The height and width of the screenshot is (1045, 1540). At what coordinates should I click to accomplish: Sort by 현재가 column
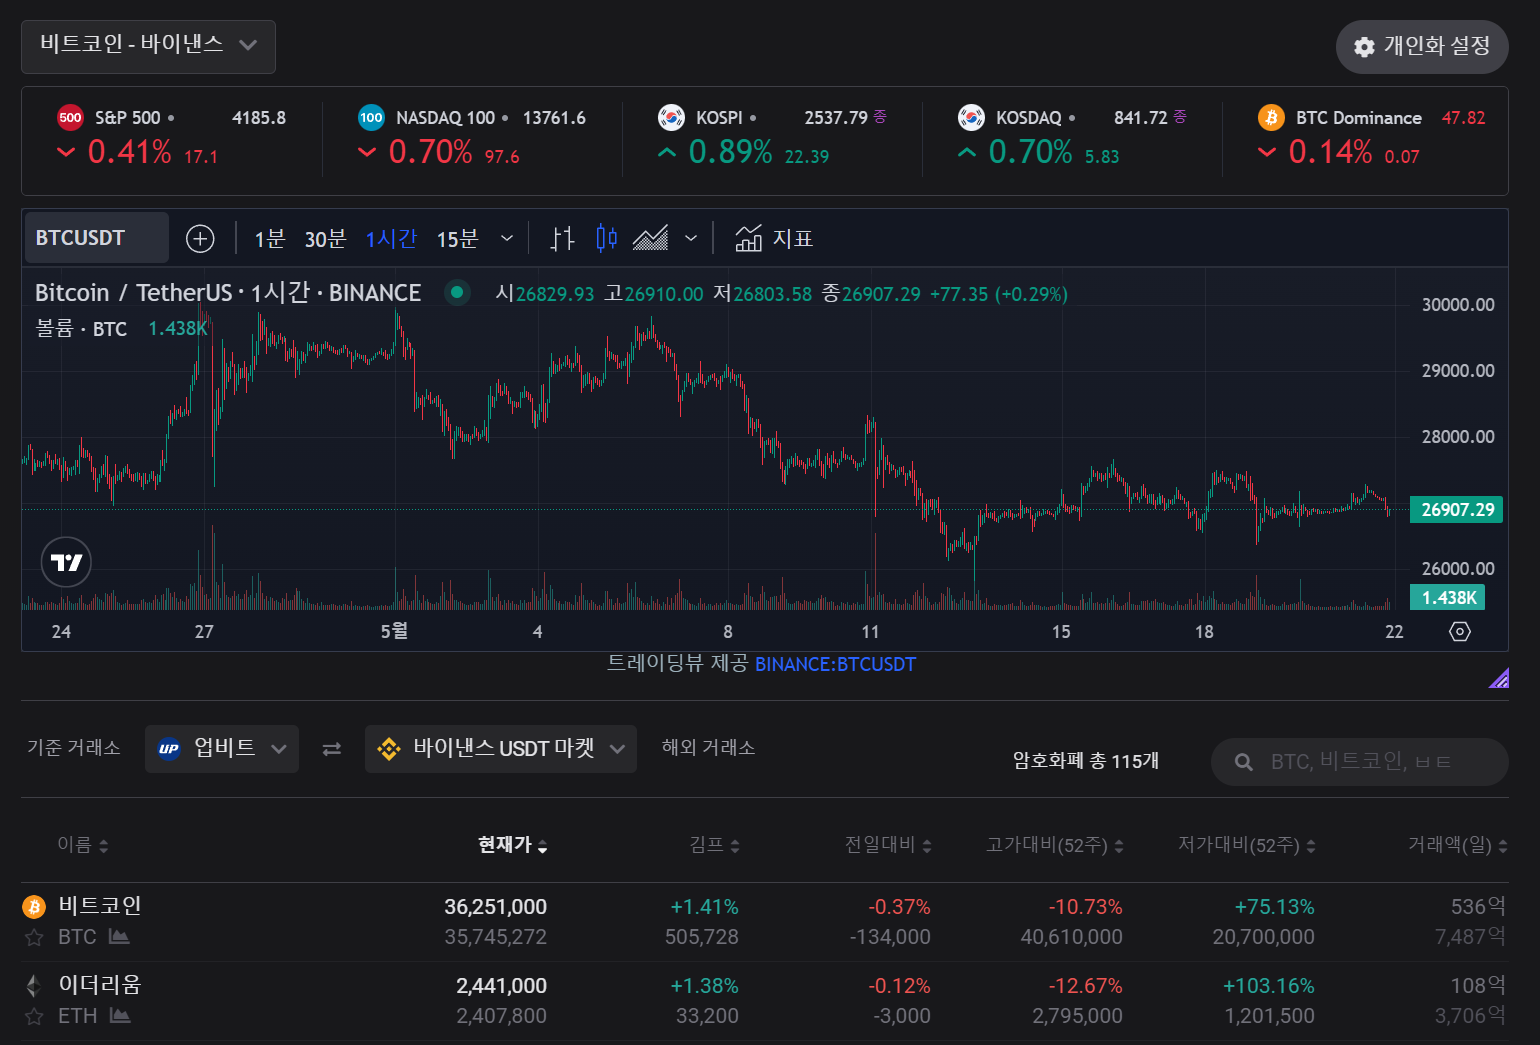[x=513, y=845]
